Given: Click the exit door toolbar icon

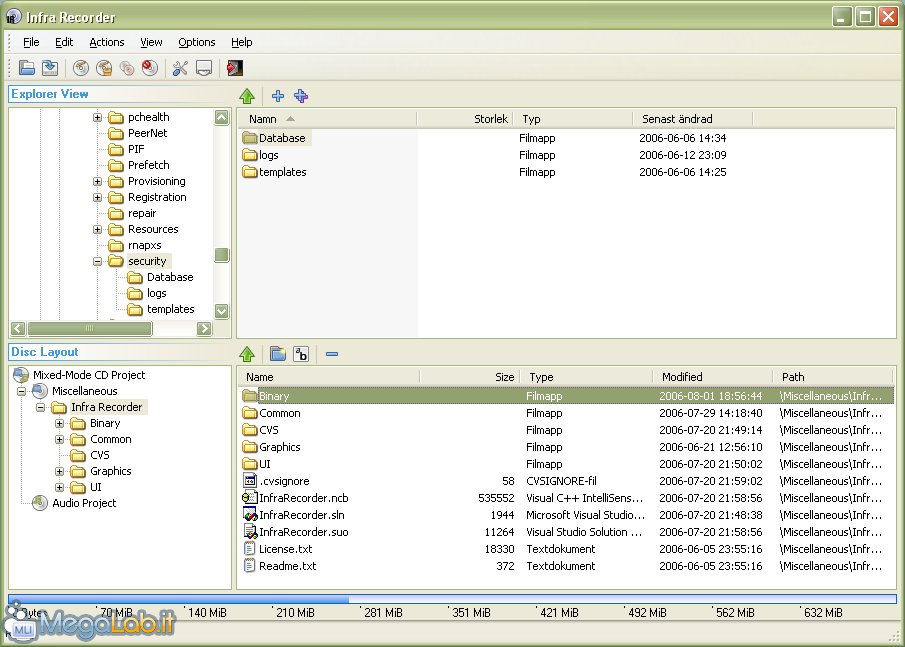Looking at the screenshot, I should tap(235, 68).
